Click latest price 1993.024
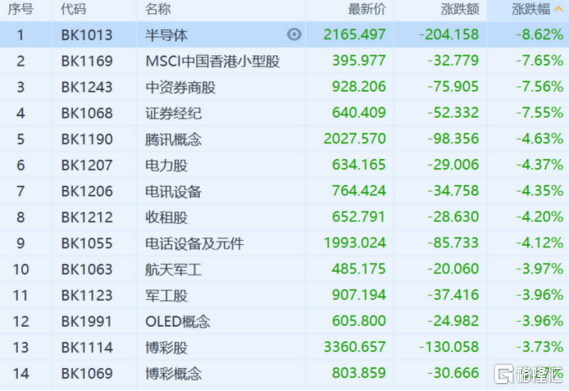The width and height of the screenshot is (569, 391). point(355,243)
